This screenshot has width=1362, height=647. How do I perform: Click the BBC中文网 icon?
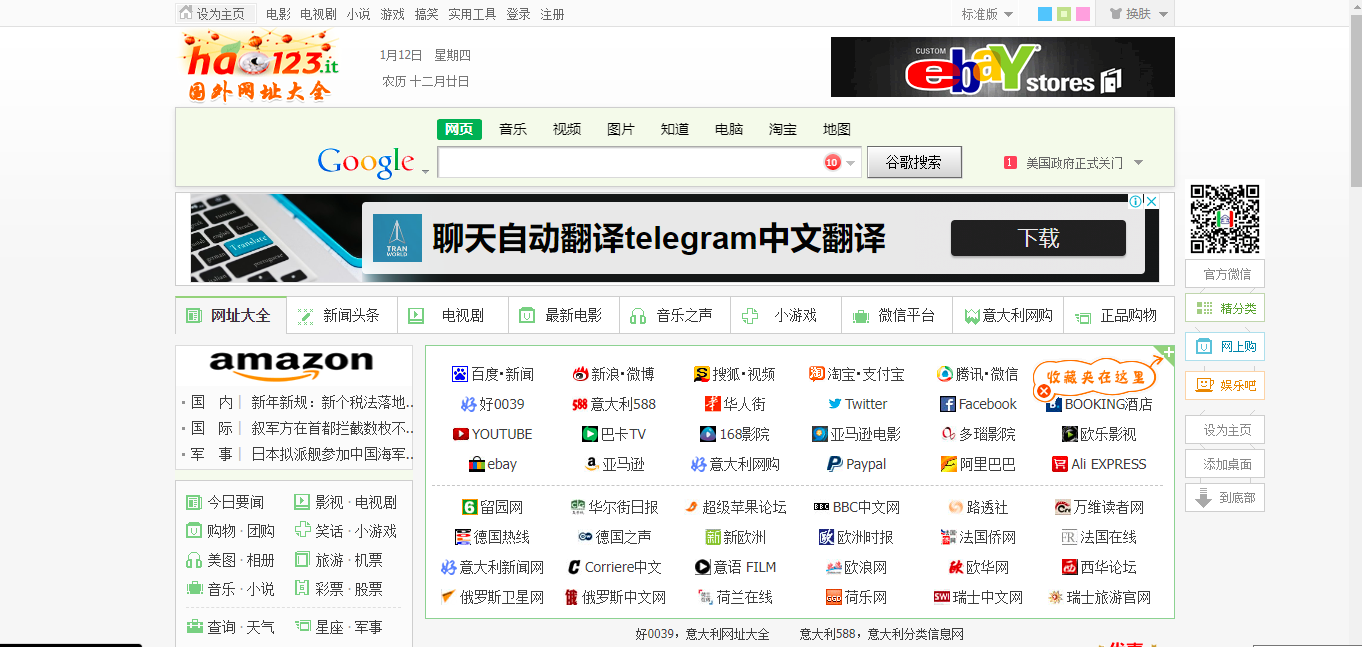(x=822, y=507)
